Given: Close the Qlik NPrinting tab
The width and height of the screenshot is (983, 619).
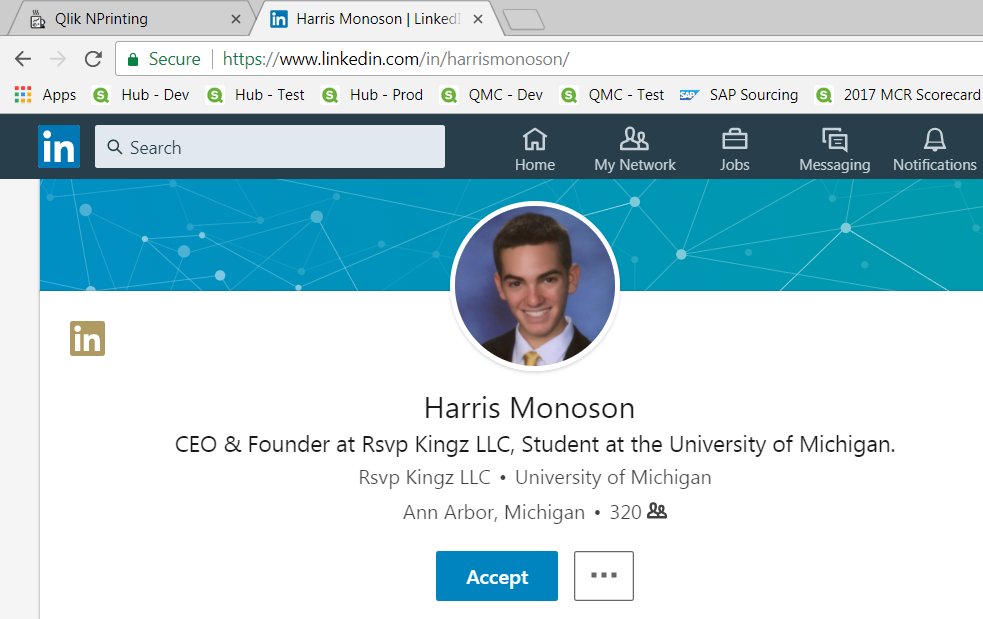Looking at the screenshot, I should 236,19.
